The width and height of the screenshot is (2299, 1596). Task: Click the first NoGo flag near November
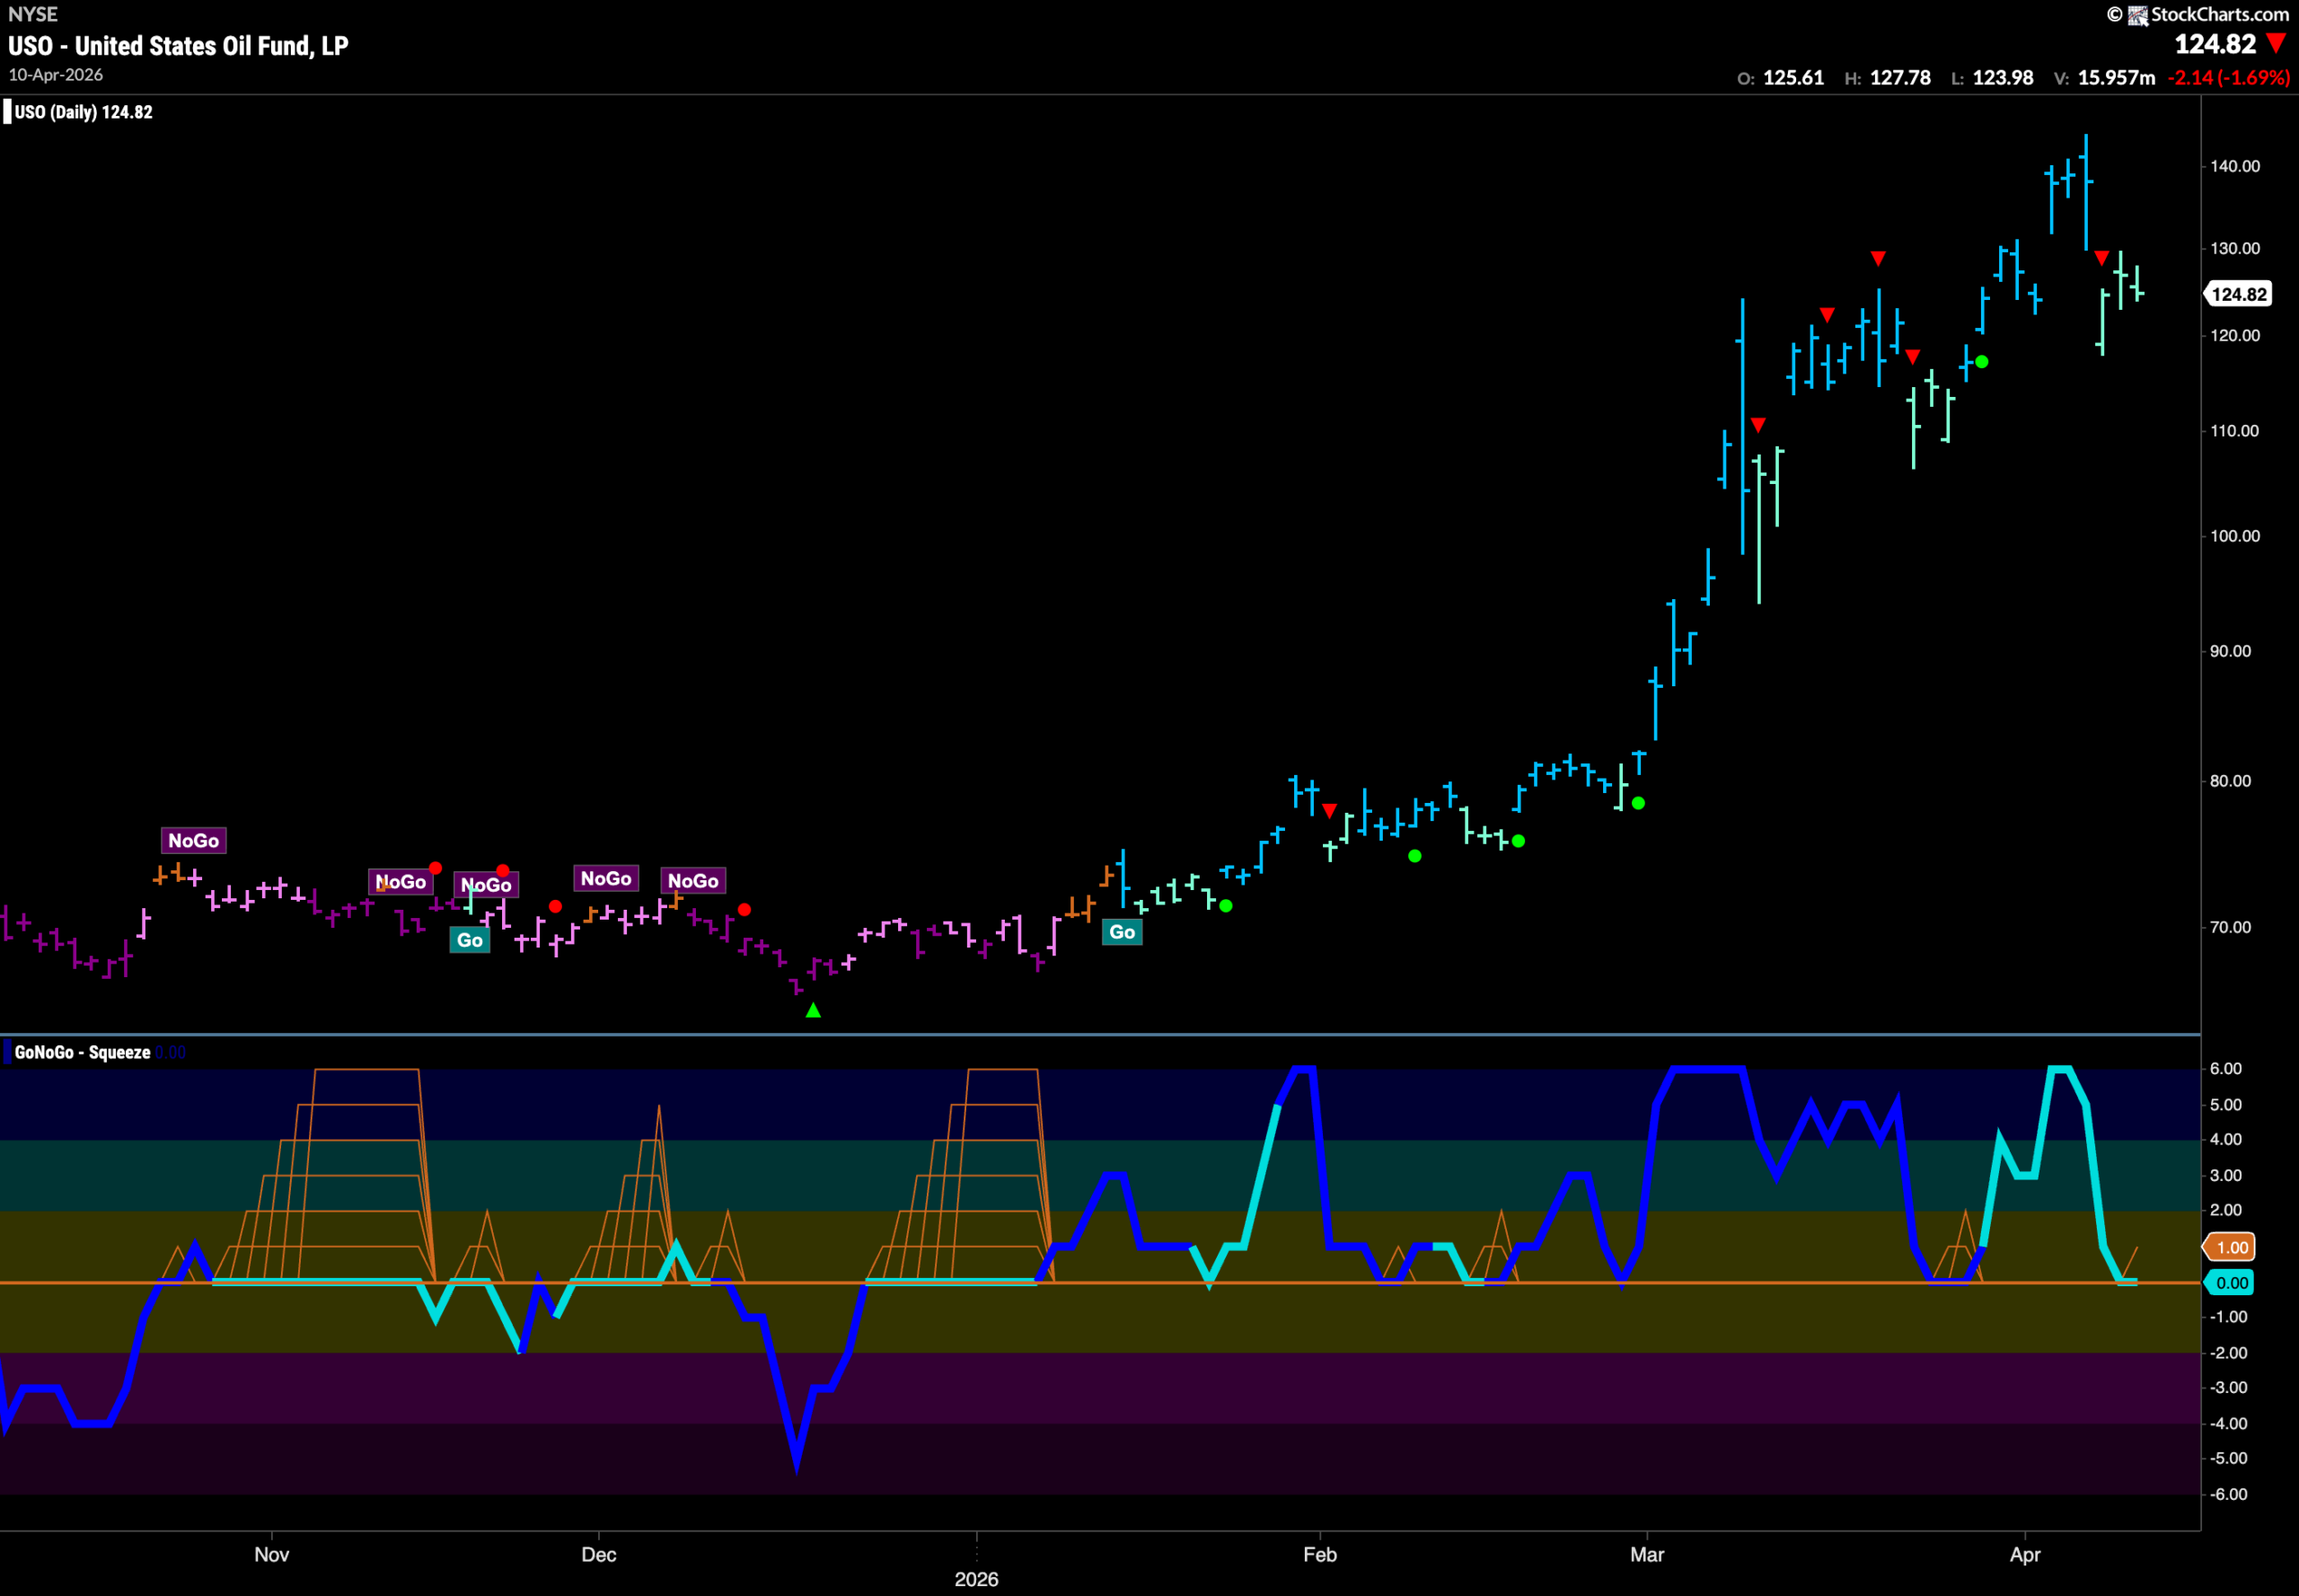(x=193, y=841)
